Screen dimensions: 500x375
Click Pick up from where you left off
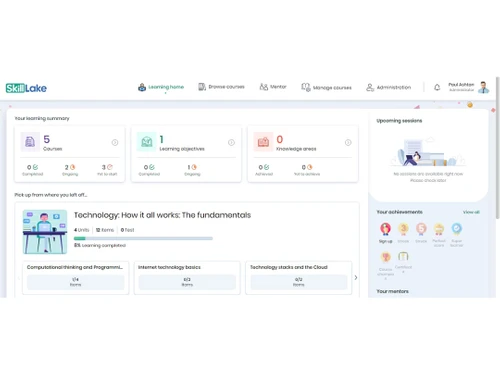click(x=51, y=195)
